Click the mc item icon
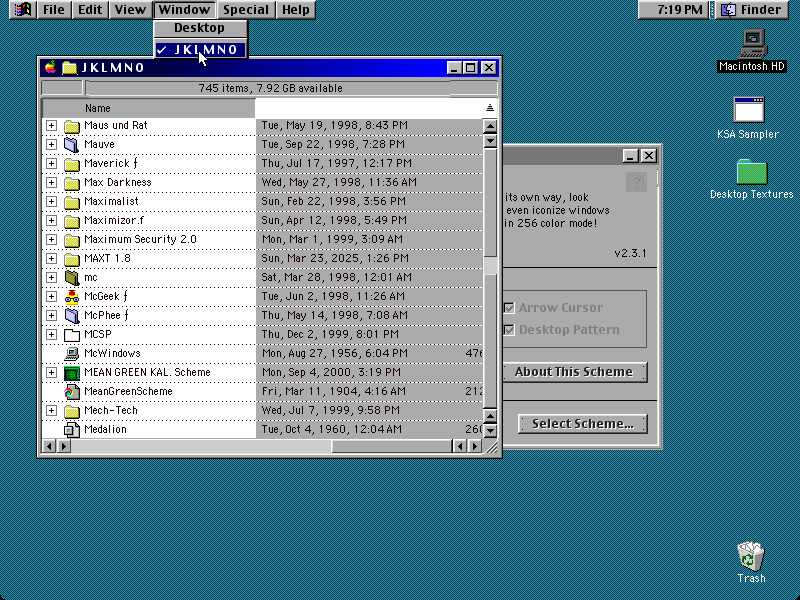 click(x=72, y=278)
